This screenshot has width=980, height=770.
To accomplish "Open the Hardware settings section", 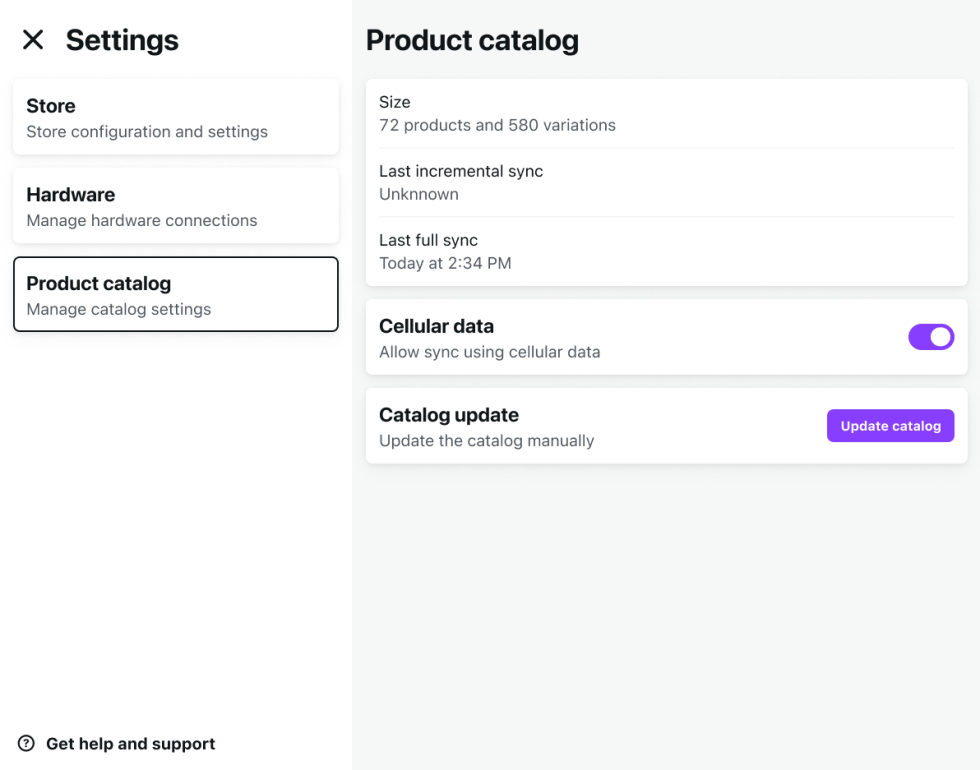I will [176, 206].
